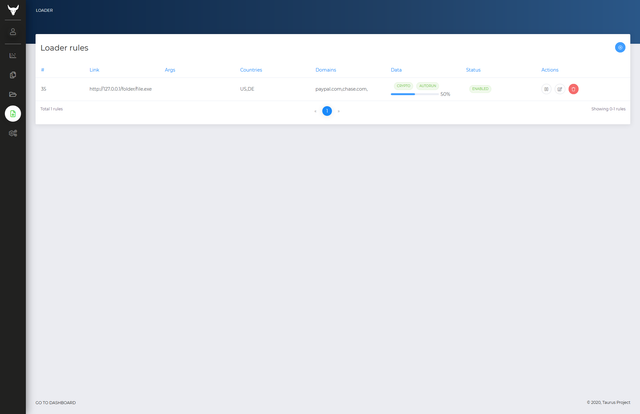The image size is (640, 414).
Task: Open the statistics chart sidebar icon
Action: point(13,56)
